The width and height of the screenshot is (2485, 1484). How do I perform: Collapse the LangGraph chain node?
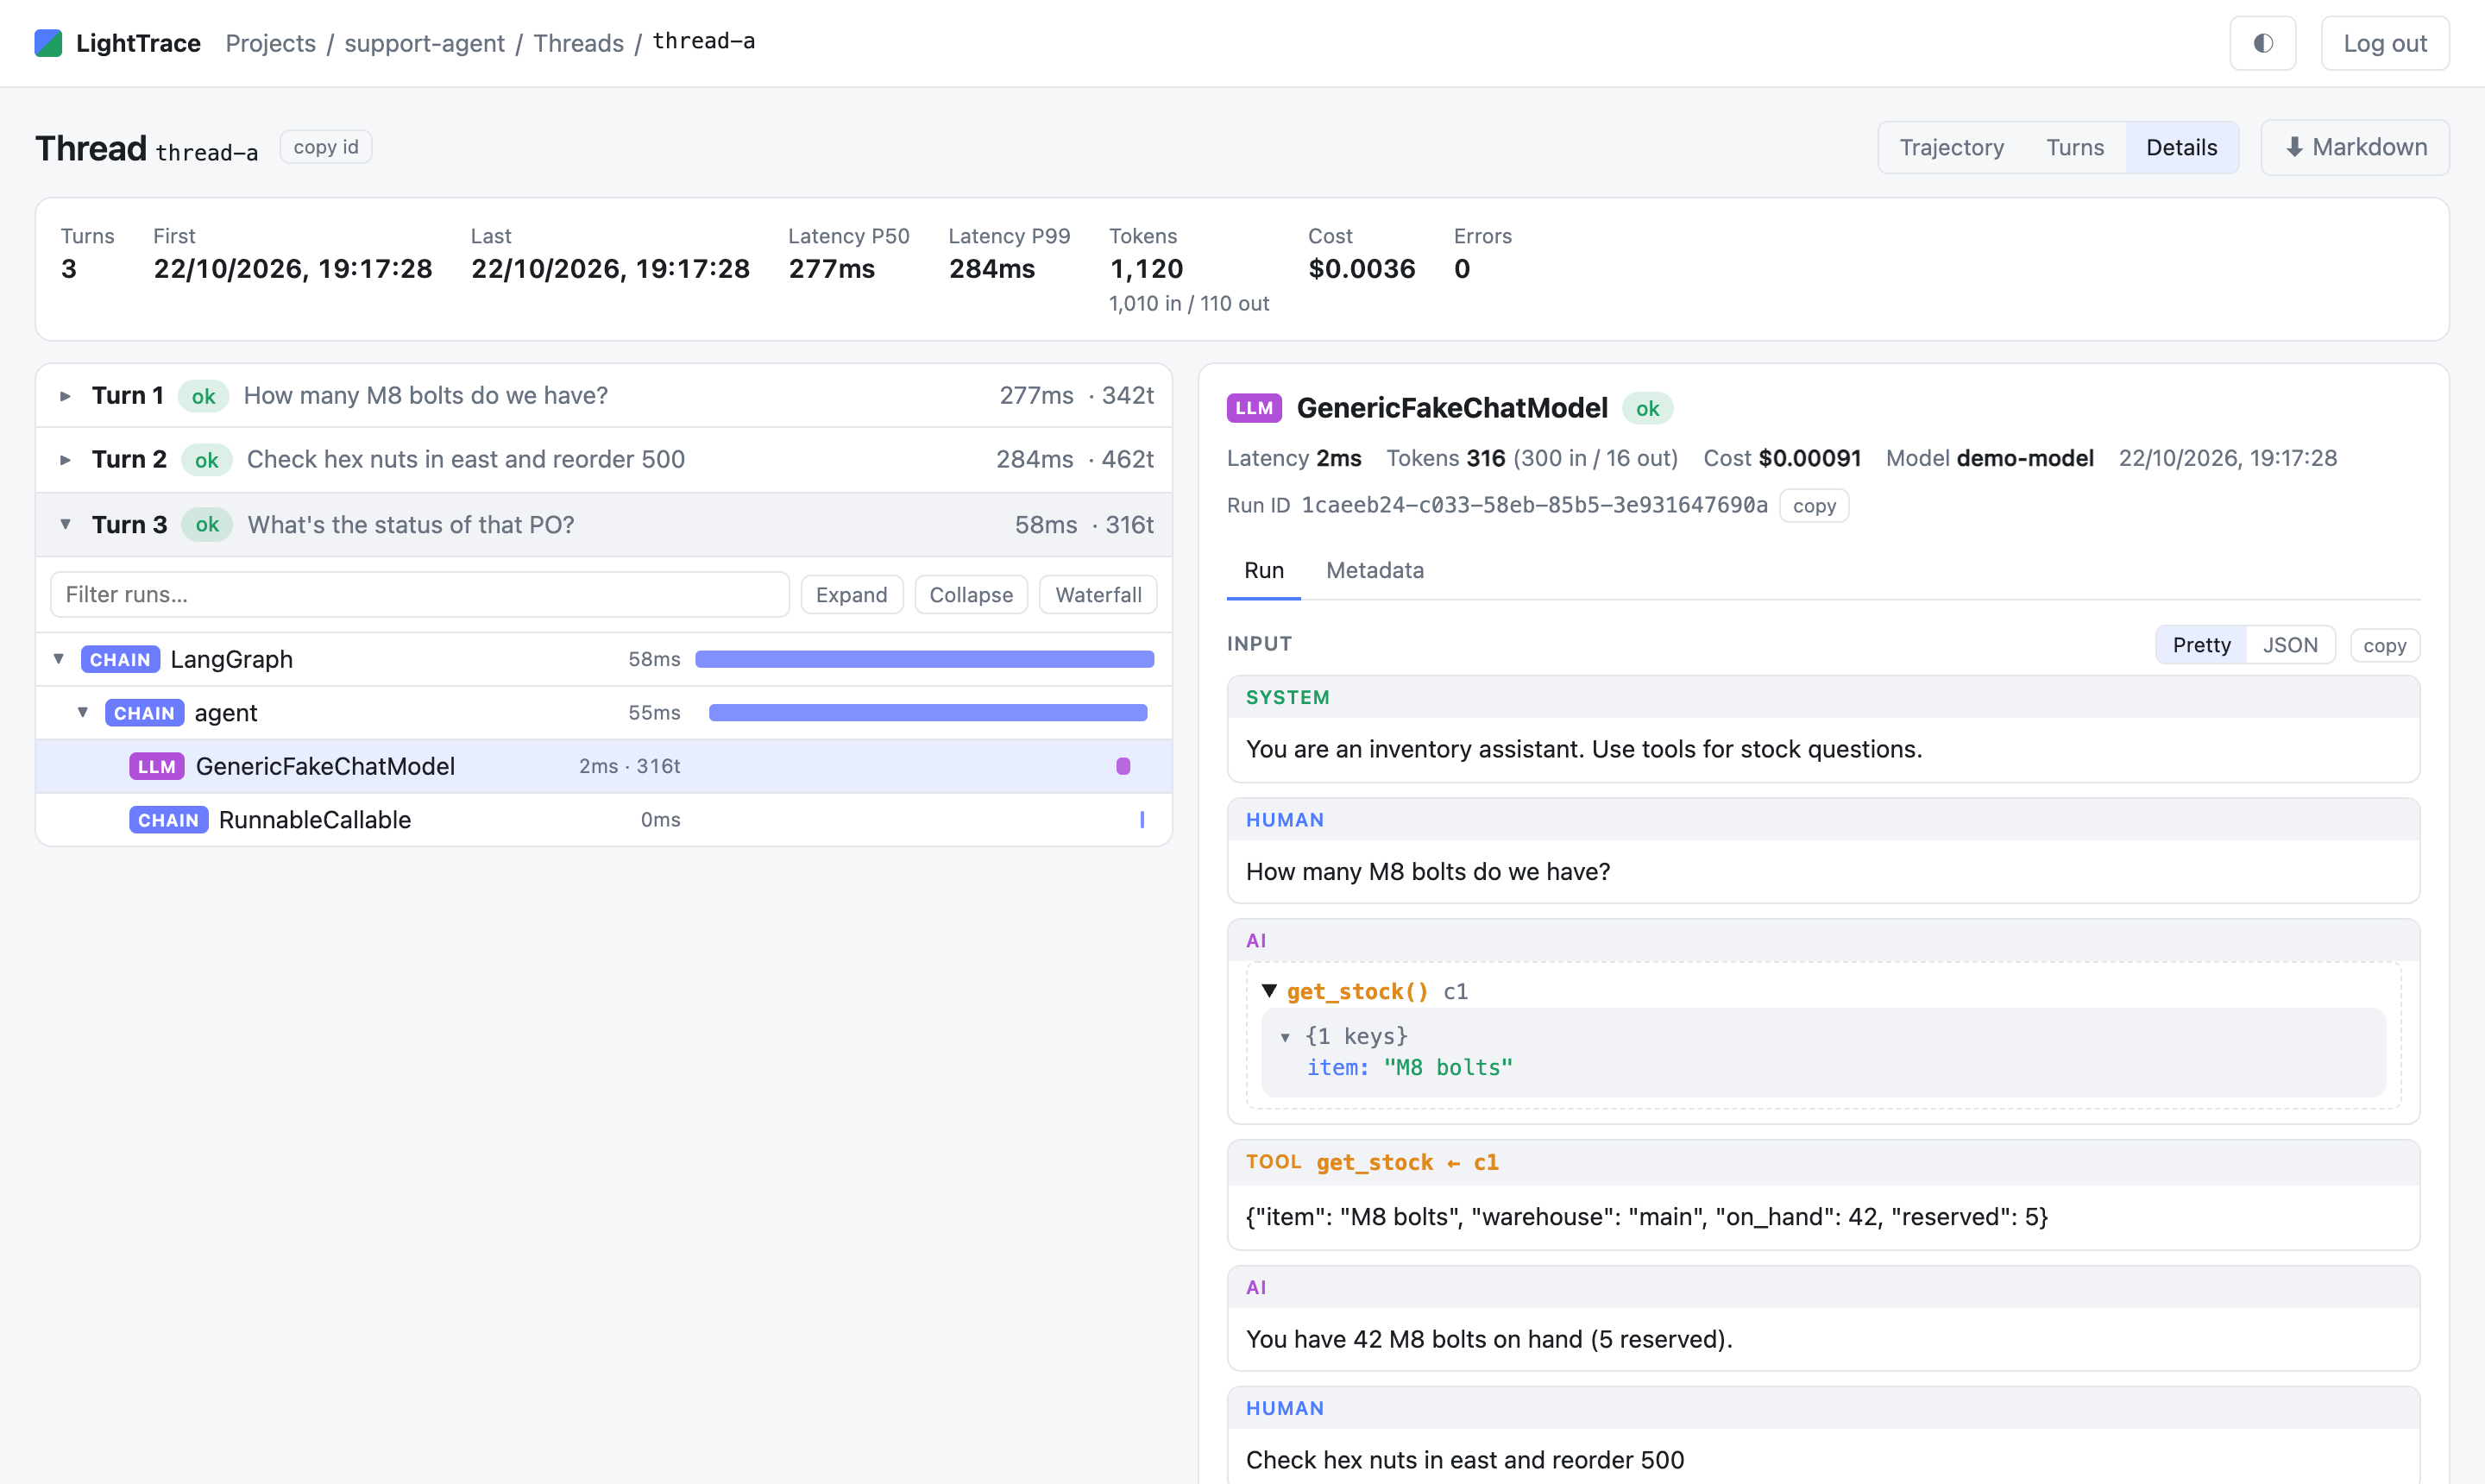59,659
